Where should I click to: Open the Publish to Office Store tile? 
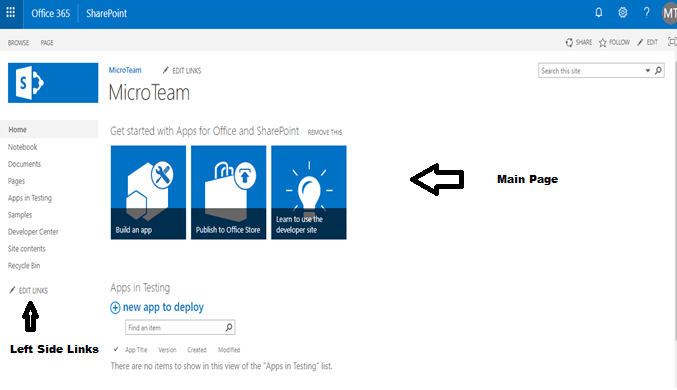pyautogui.click(x=228, y=192)
